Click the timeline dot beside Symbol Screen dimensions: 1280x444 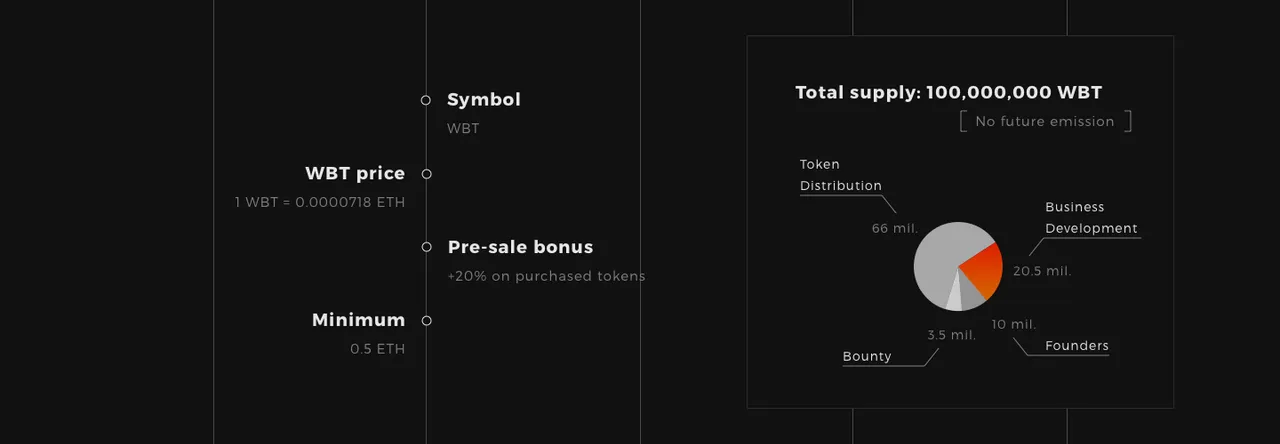(x=426, y=100)
